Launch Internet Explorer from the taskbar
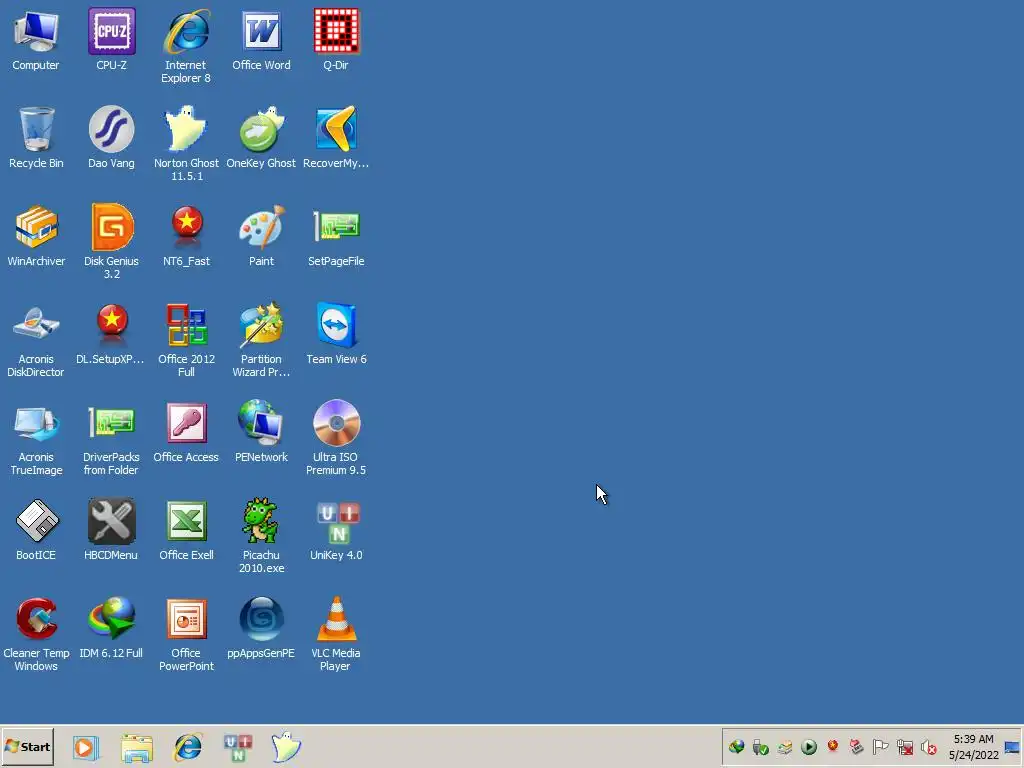The height and width of the screenshot is (768, 1024). [x=188, y=747]
